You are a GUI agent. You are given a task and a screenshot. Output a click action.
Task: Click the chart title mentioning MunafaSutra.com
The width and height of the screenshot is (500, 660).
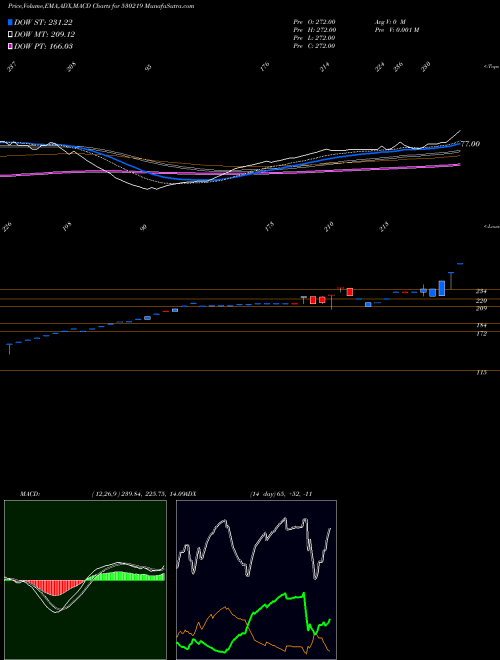click(101, 7)
